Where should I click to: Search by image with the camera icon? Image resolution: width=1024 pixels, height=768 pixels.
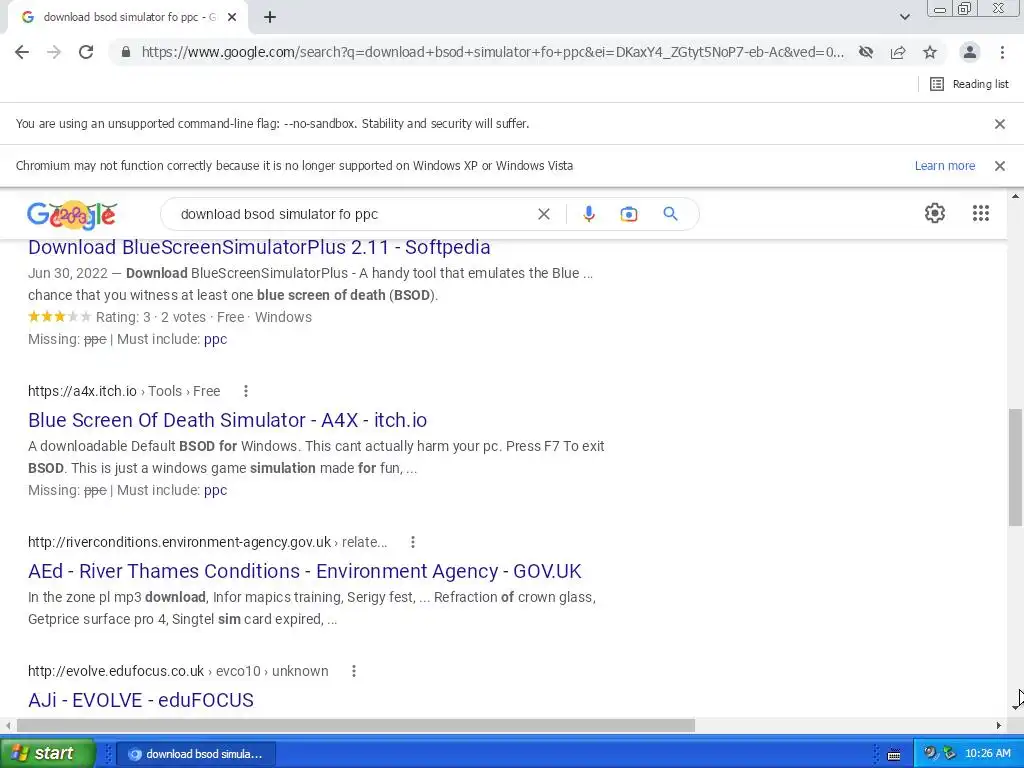629,214
